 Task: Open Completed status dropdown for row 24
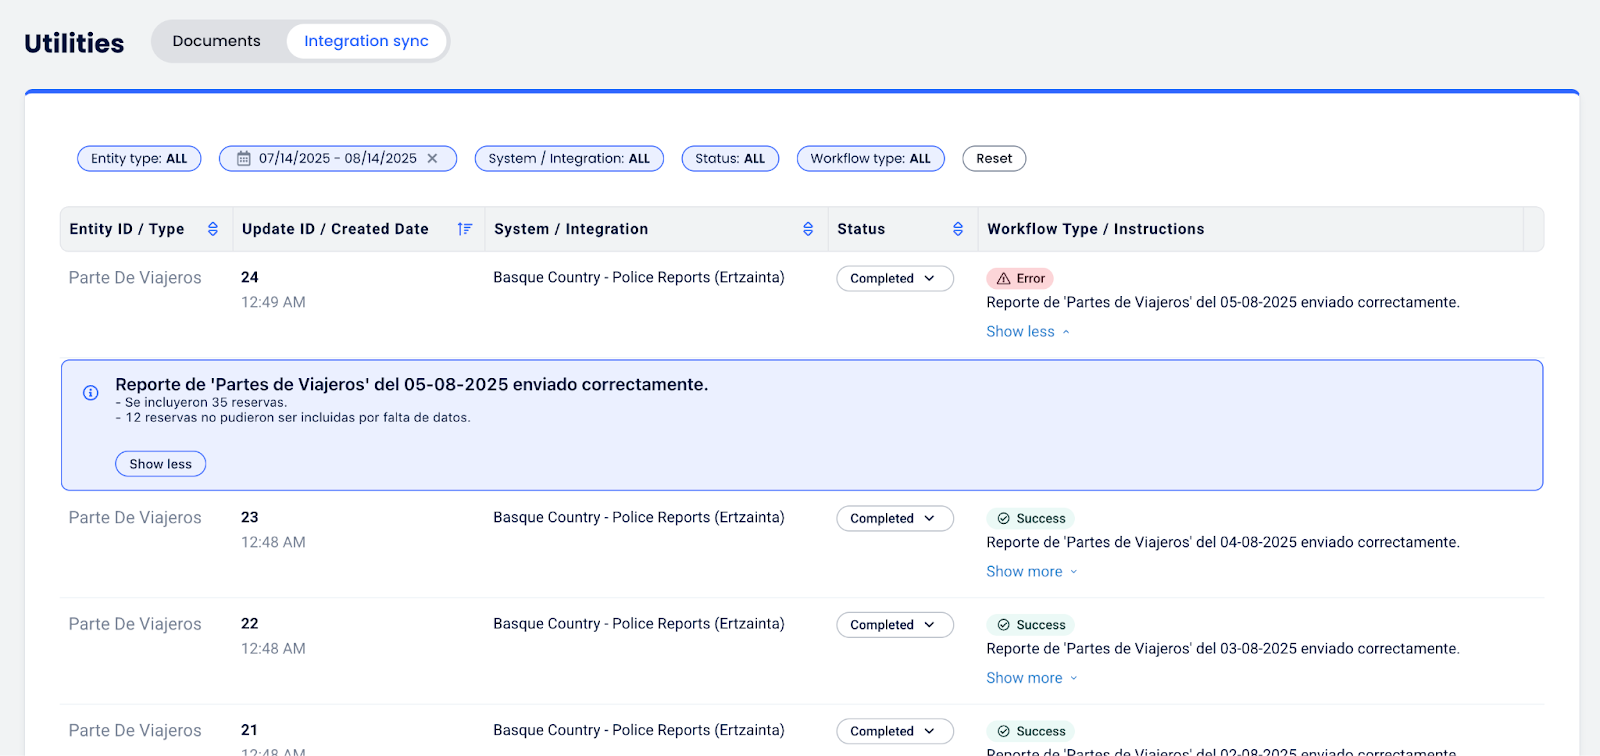point(894,279)
